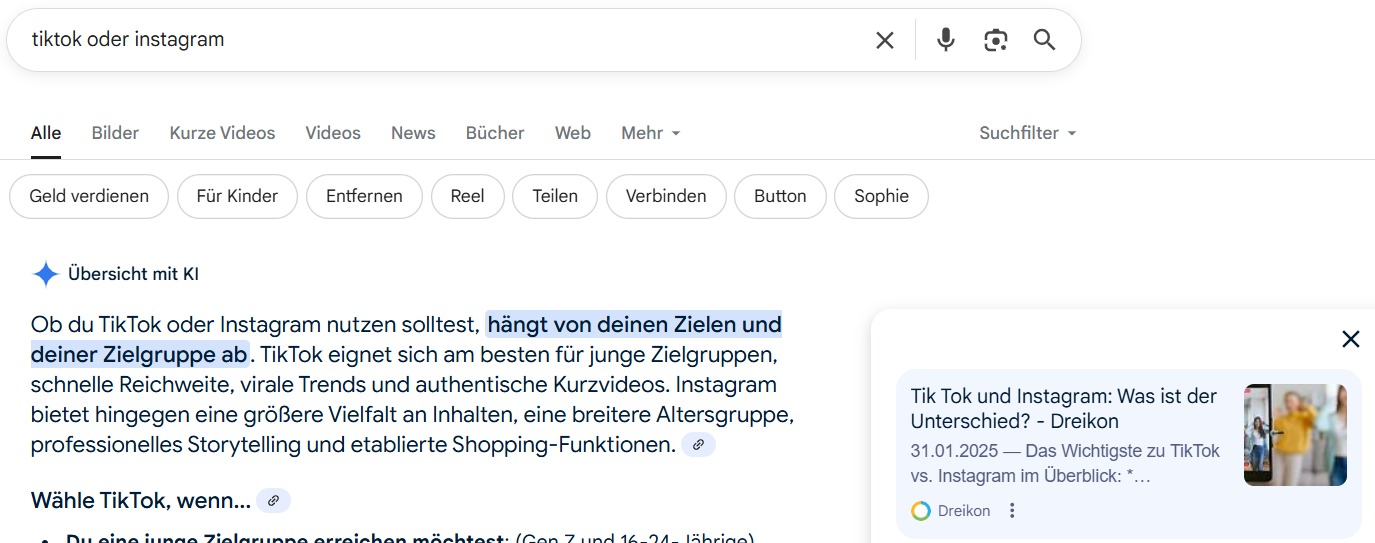
Task: Select the Teilen suggestion chip
Action: pos(555,196)
